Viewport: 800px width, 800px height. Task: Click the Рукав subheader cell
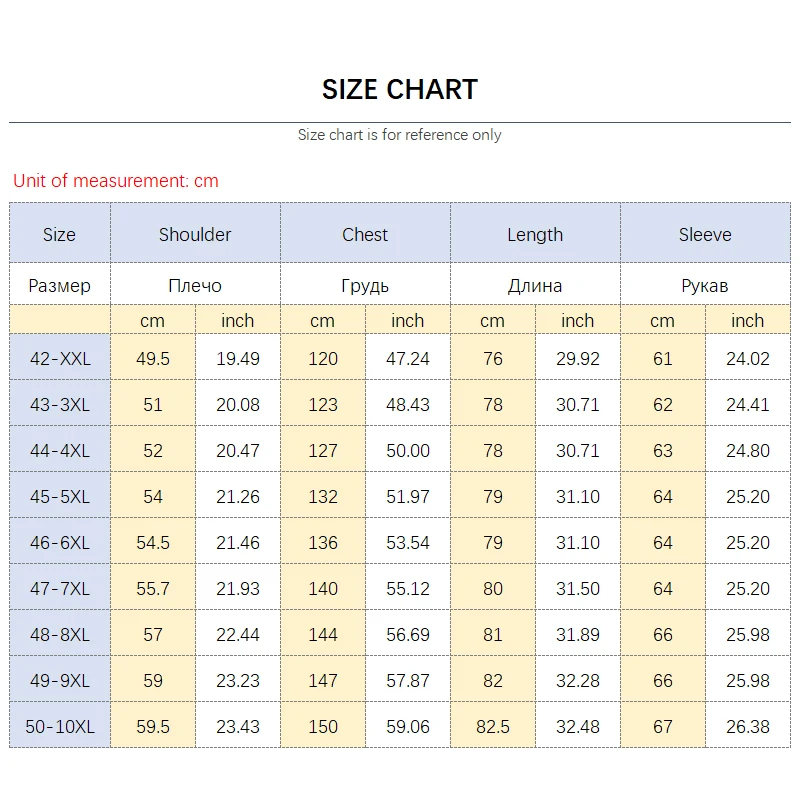705,286
